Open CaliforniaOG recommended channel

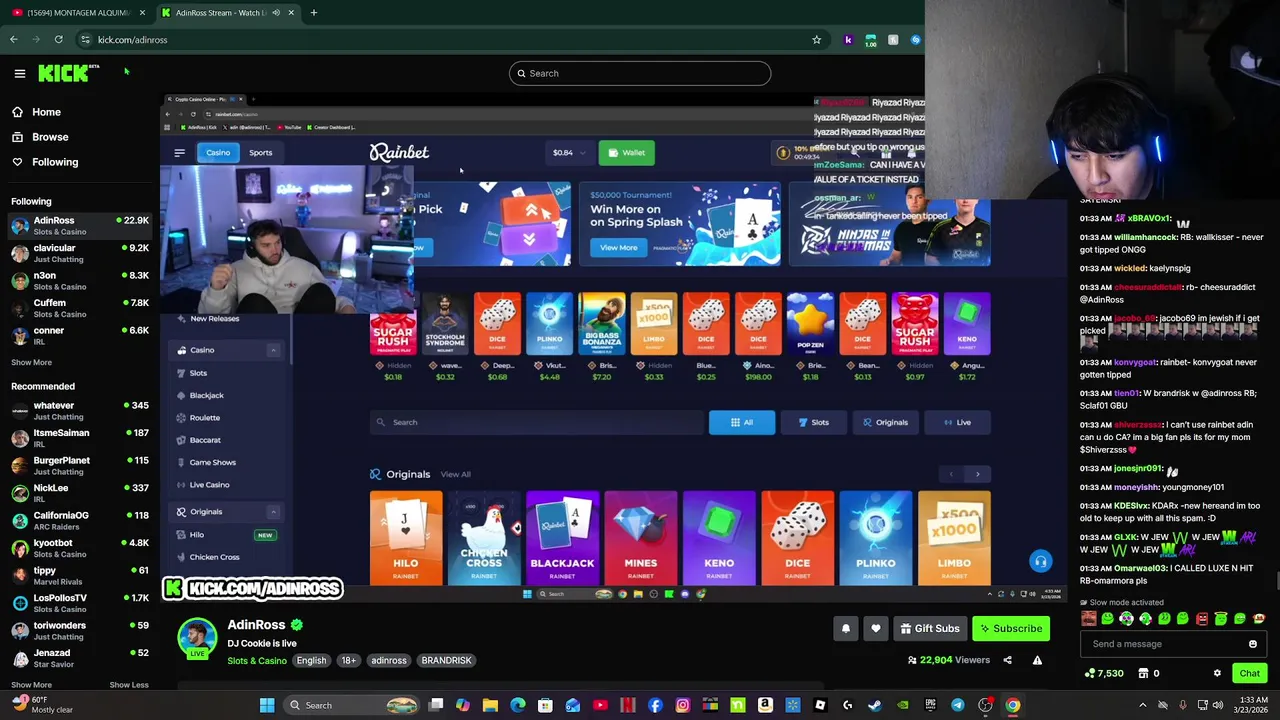78,521
